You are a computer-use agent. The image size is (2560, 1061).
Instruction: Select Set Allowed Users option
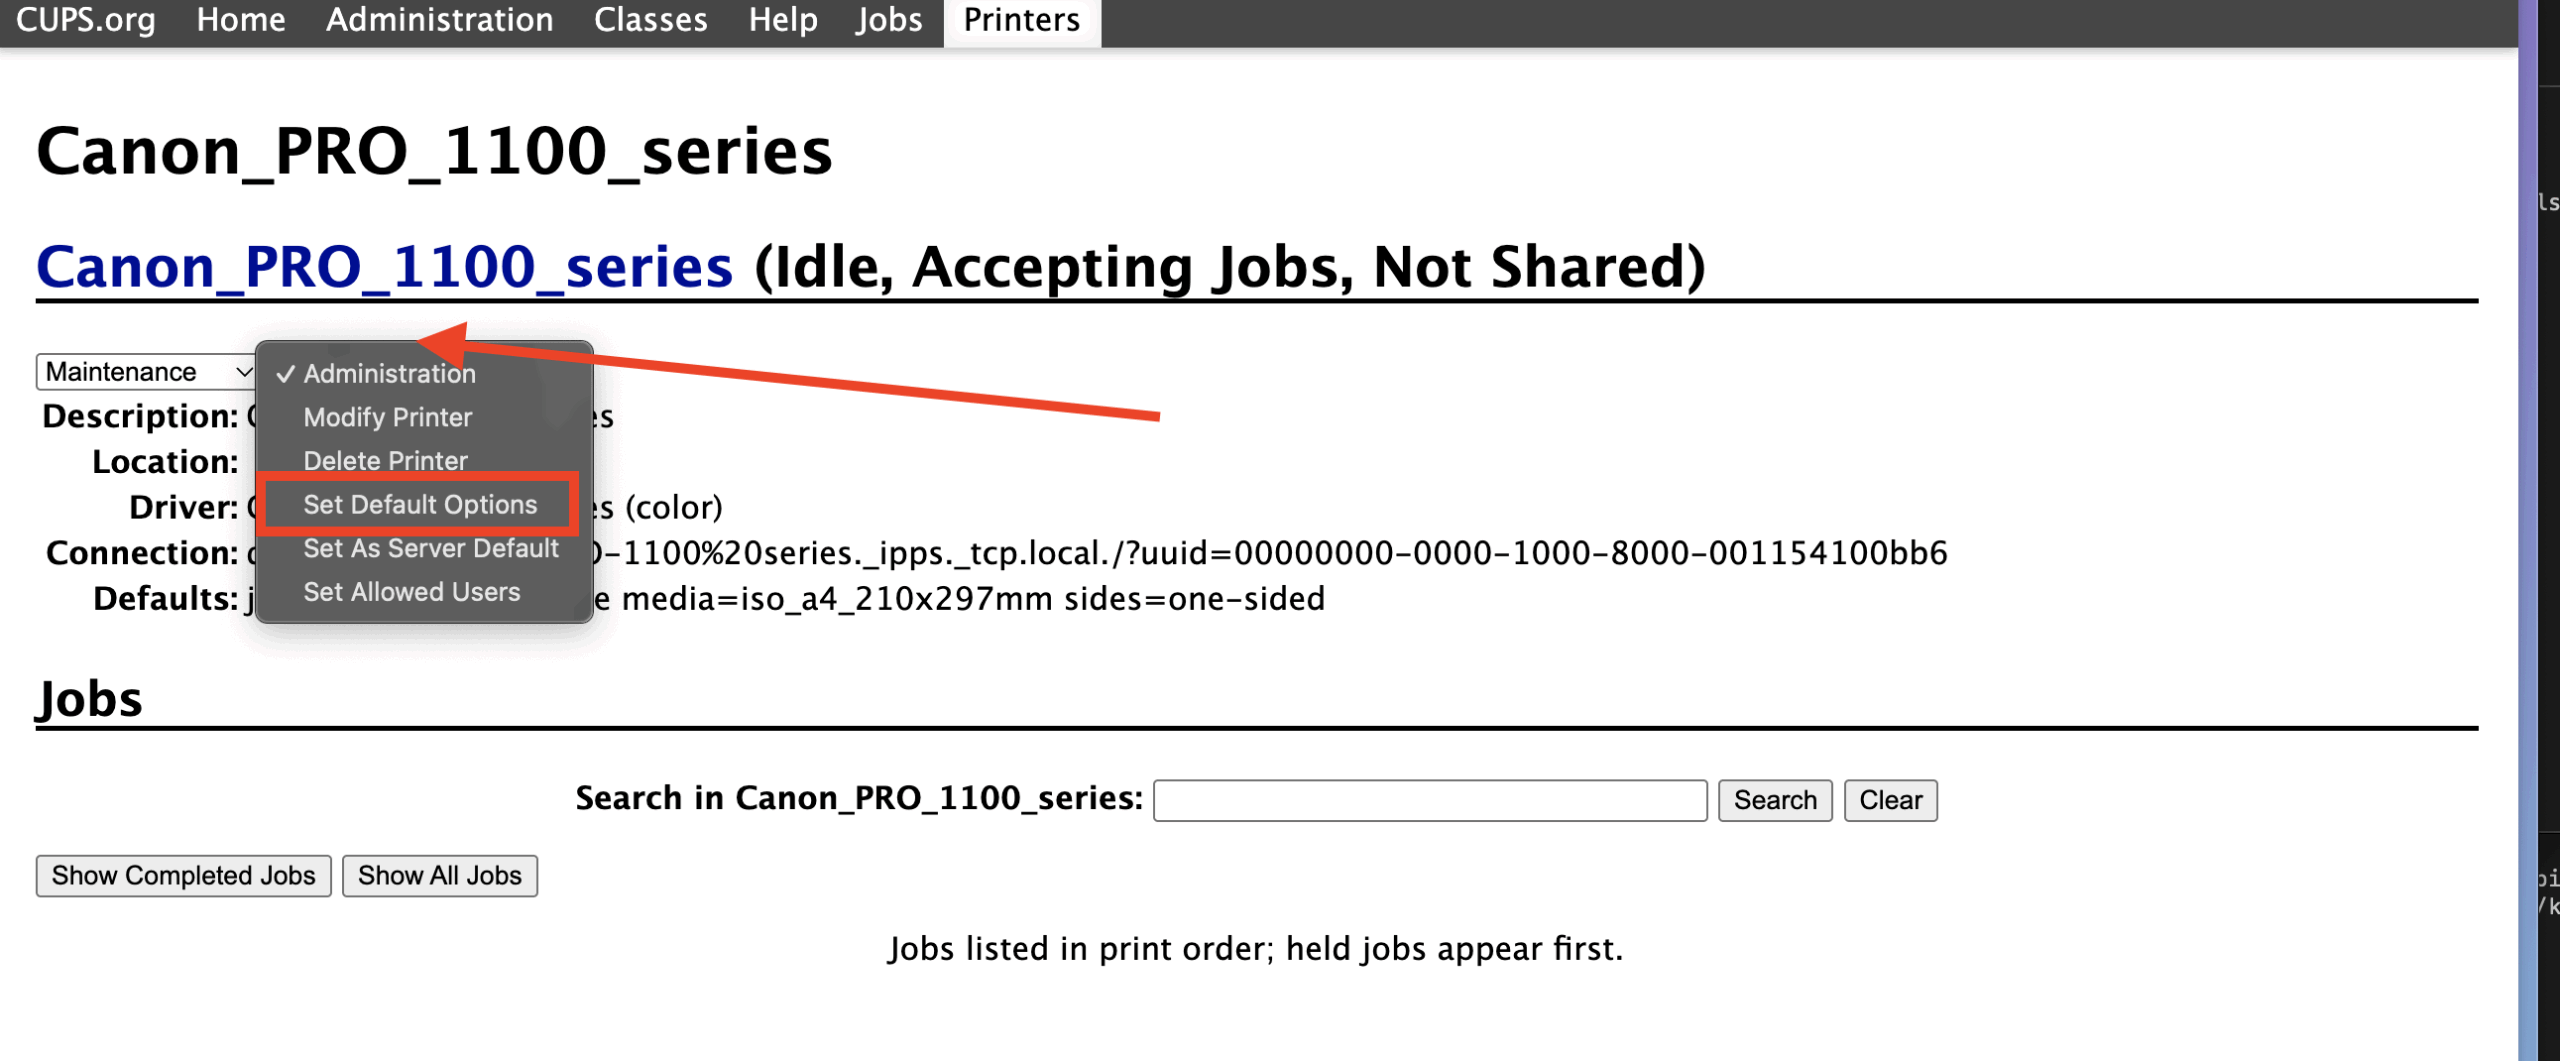(x=411, y=592)
